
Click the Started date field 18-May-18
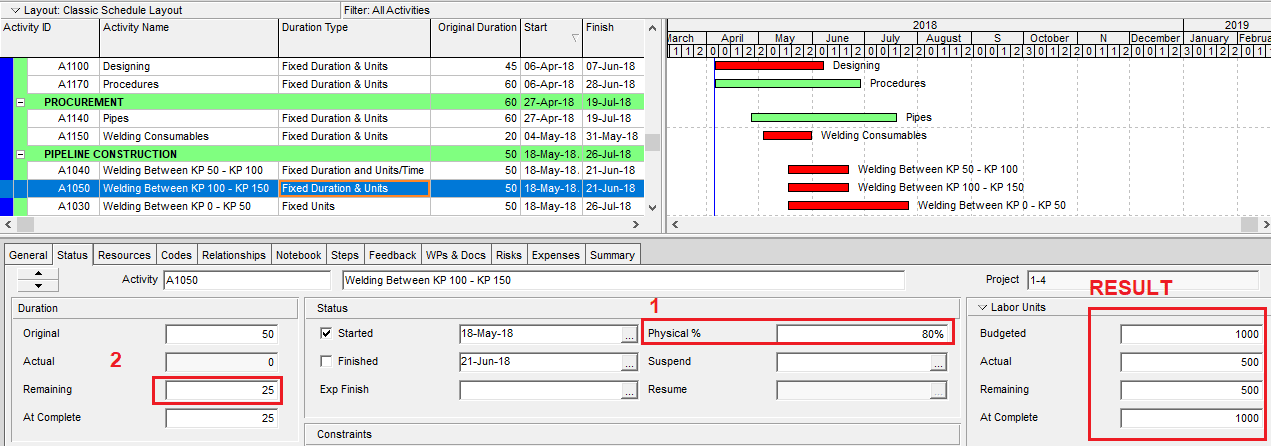coord(539,334)
